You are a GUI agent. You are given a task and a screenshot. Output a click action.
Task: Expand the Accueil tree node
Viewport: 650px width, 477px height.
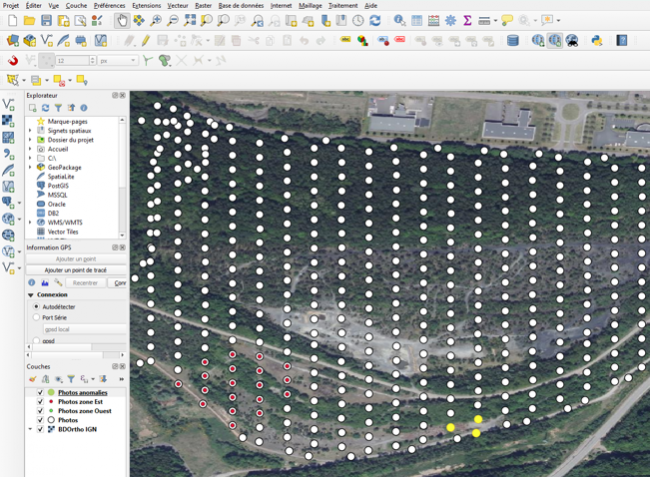pos(30,149)
